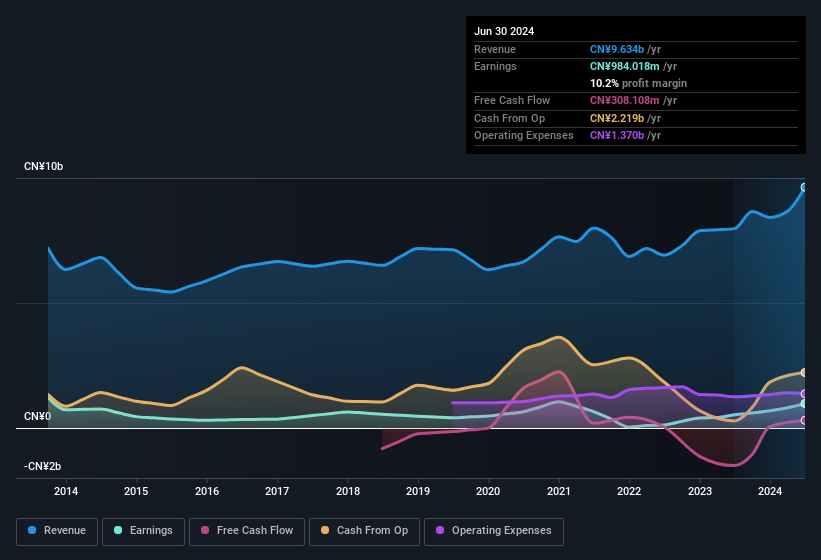Image resolution: width=821 pixels, height=560 pixels.
Task: Click the 2017 x-axis label
Action: (x=277, y=491)
